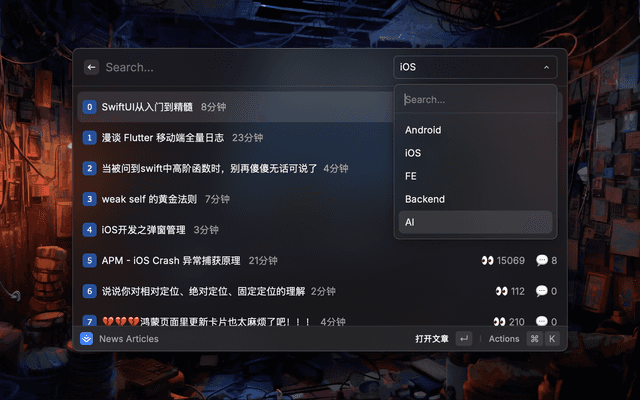The width and height of the screenshot is (640, 400).
Task: Click the Return key icon in footer
Action: [x=464, y=339]
